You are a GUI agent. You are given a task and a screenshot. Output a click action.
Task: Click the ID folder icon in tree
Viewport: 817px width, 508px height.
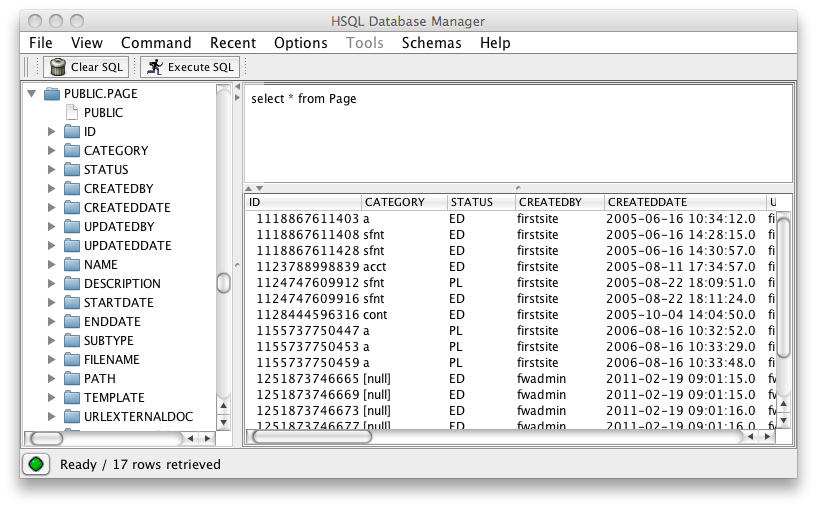72,131
